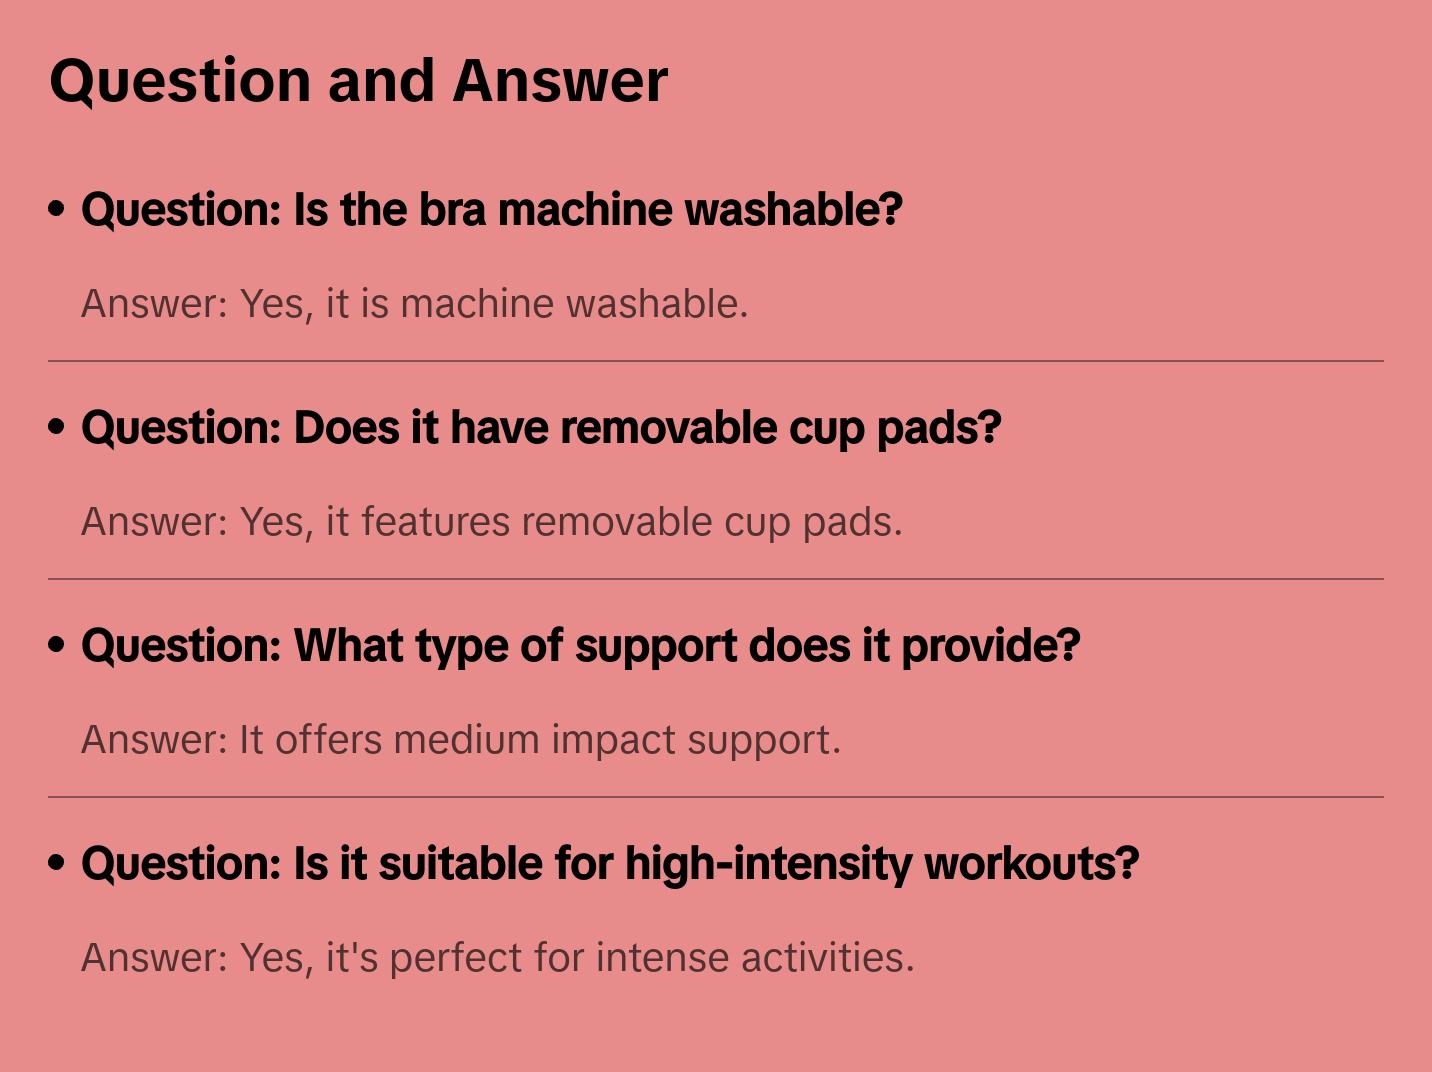Click the bullet beside the high-intensity workouts question
The width and height of the screenshot is (1432, 1072).
(57, 864)
